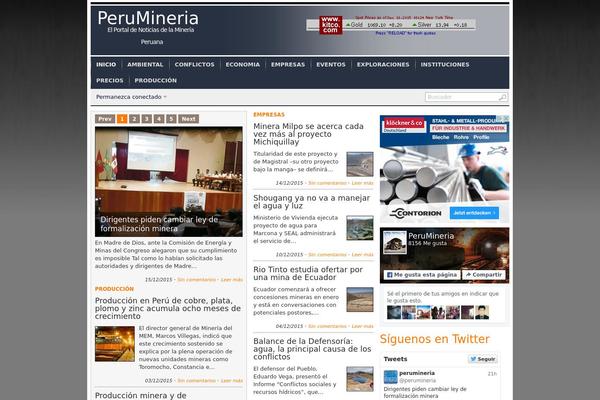Click the perumineria Twitter handle
Image resolution: width=600 pixels, height=400 pixels.
coord(417,380)
